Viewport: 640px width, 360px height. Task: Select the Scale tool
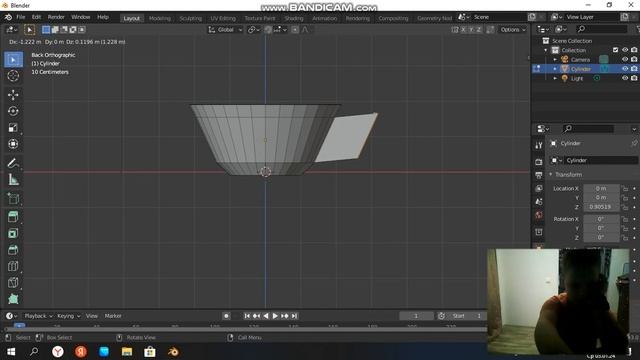click(x=13, y=128)
